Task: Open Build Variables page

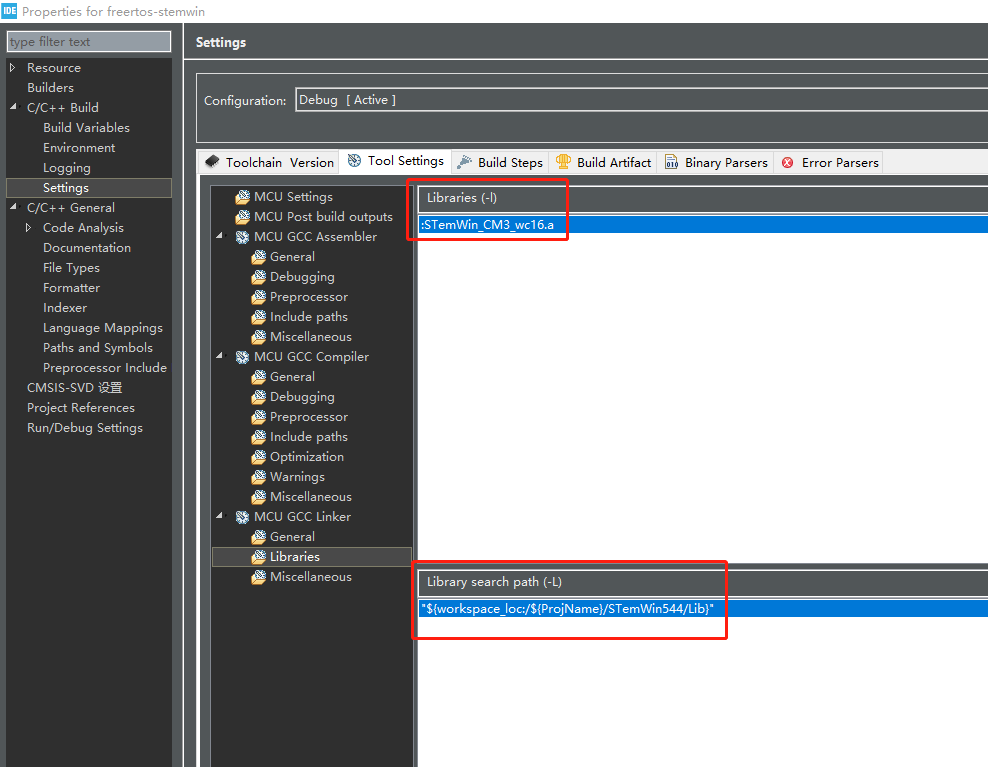Action: [86, 127]
